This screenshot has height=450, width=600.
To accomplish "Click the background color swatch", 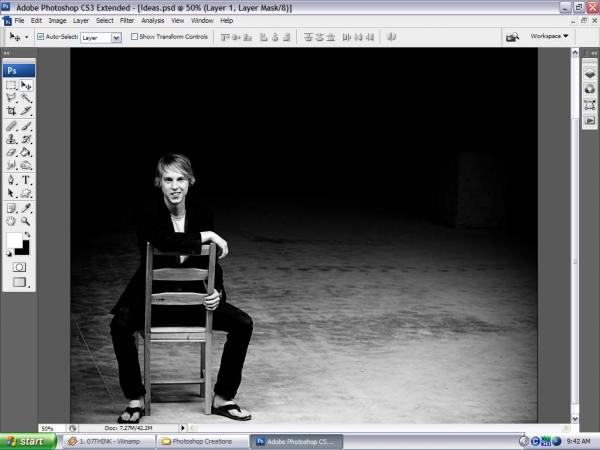I will tap(25, 251).
